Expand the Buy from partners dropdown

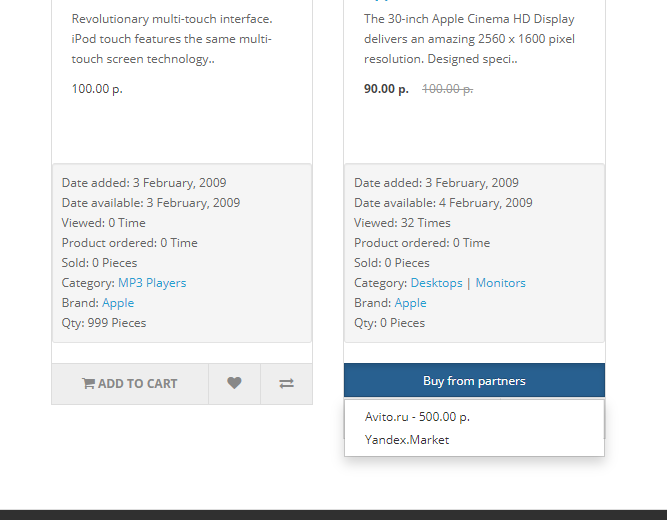pos(474,380)
